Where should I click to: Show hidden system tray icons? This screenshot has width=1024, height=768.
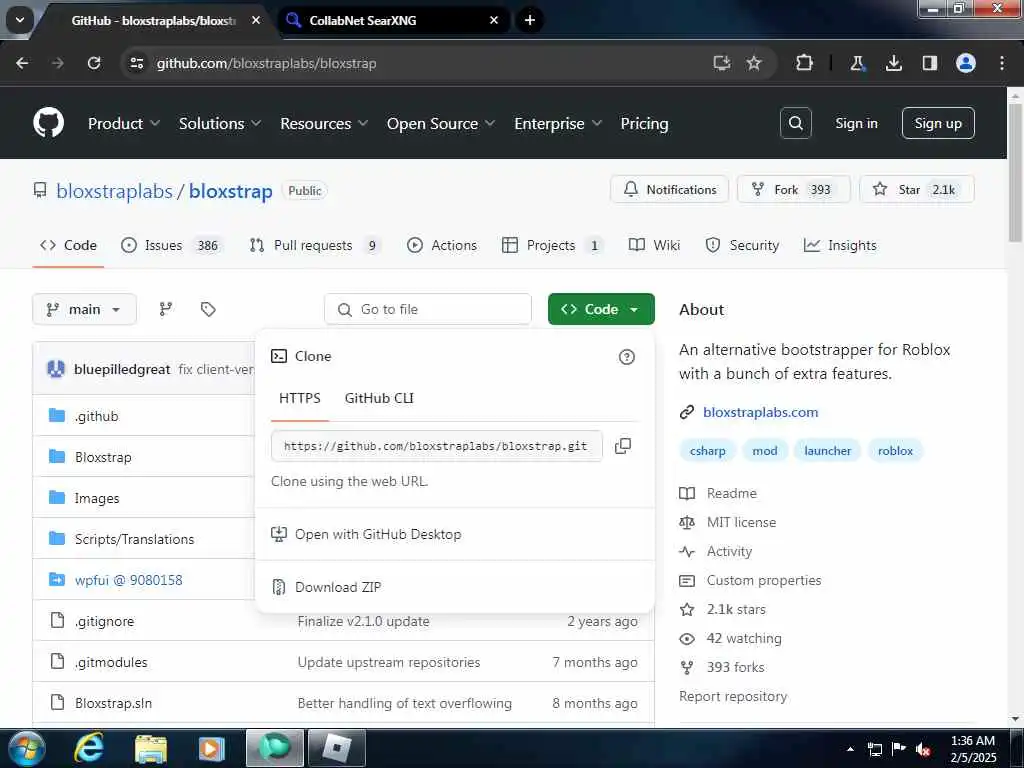coord(850,749)
